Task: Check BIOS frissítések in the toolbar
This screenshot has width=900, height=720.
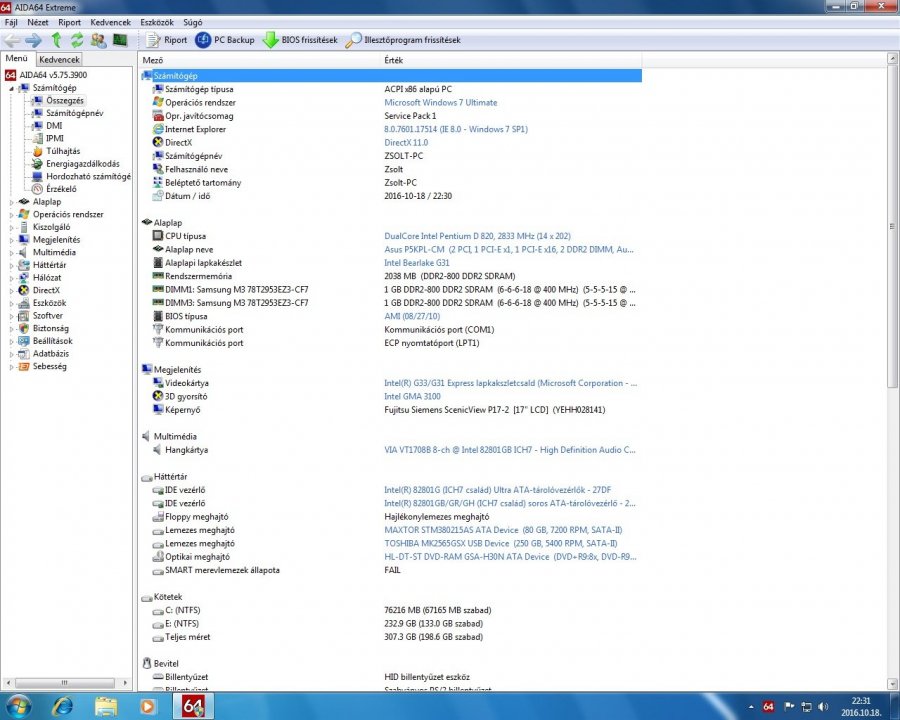Action: (x=300, y=40)
